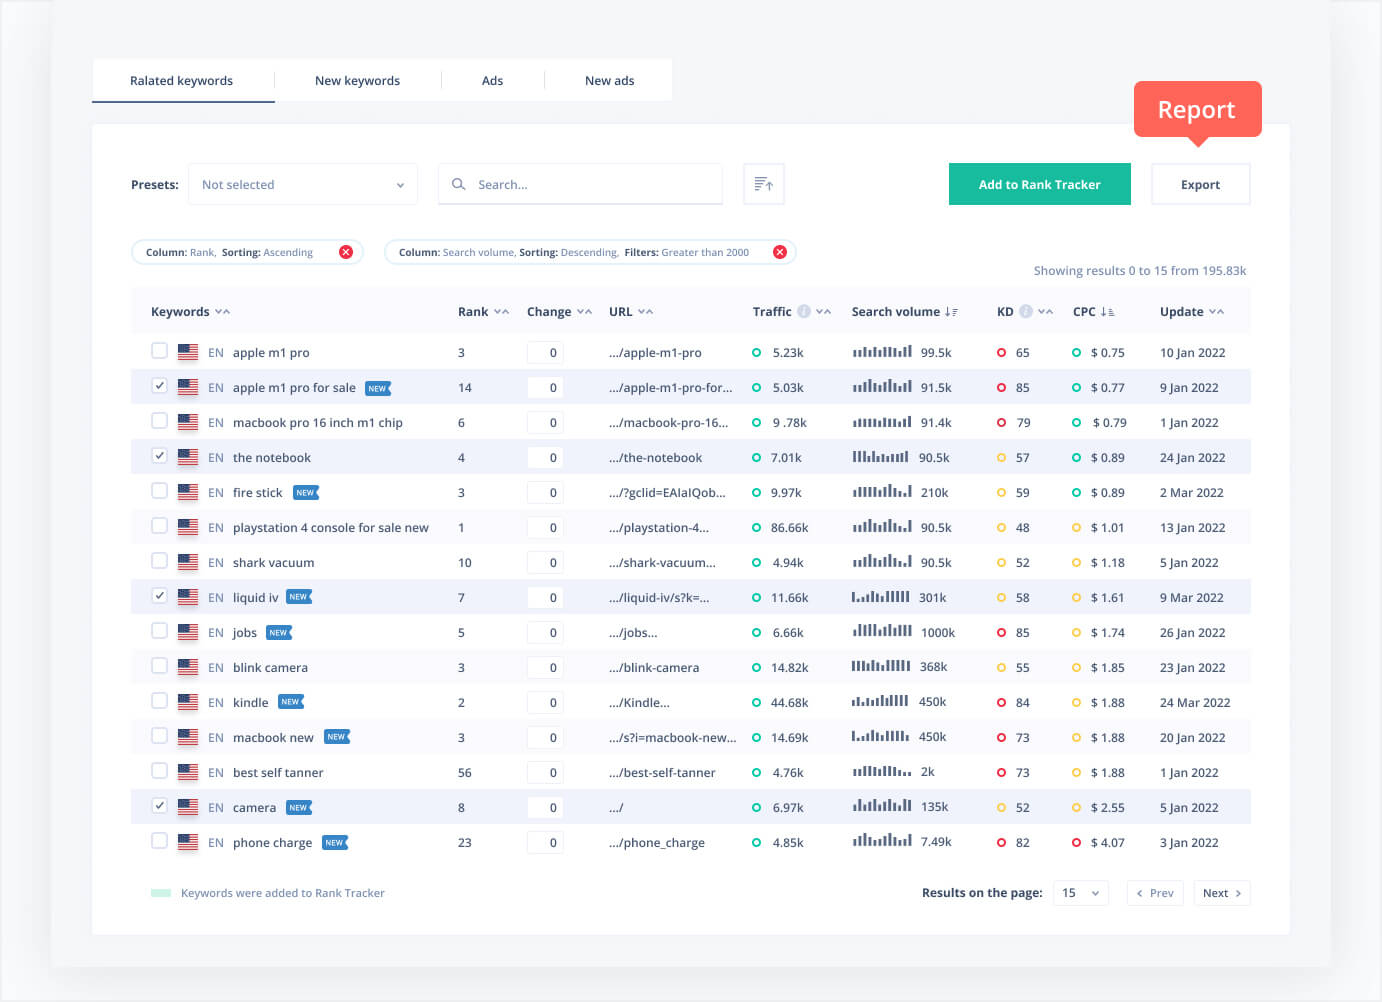The width and height of the screenshot is (1382, 1002).
Task: Open the .../best-self-tanner URL link
Action: tap(662, 773)
